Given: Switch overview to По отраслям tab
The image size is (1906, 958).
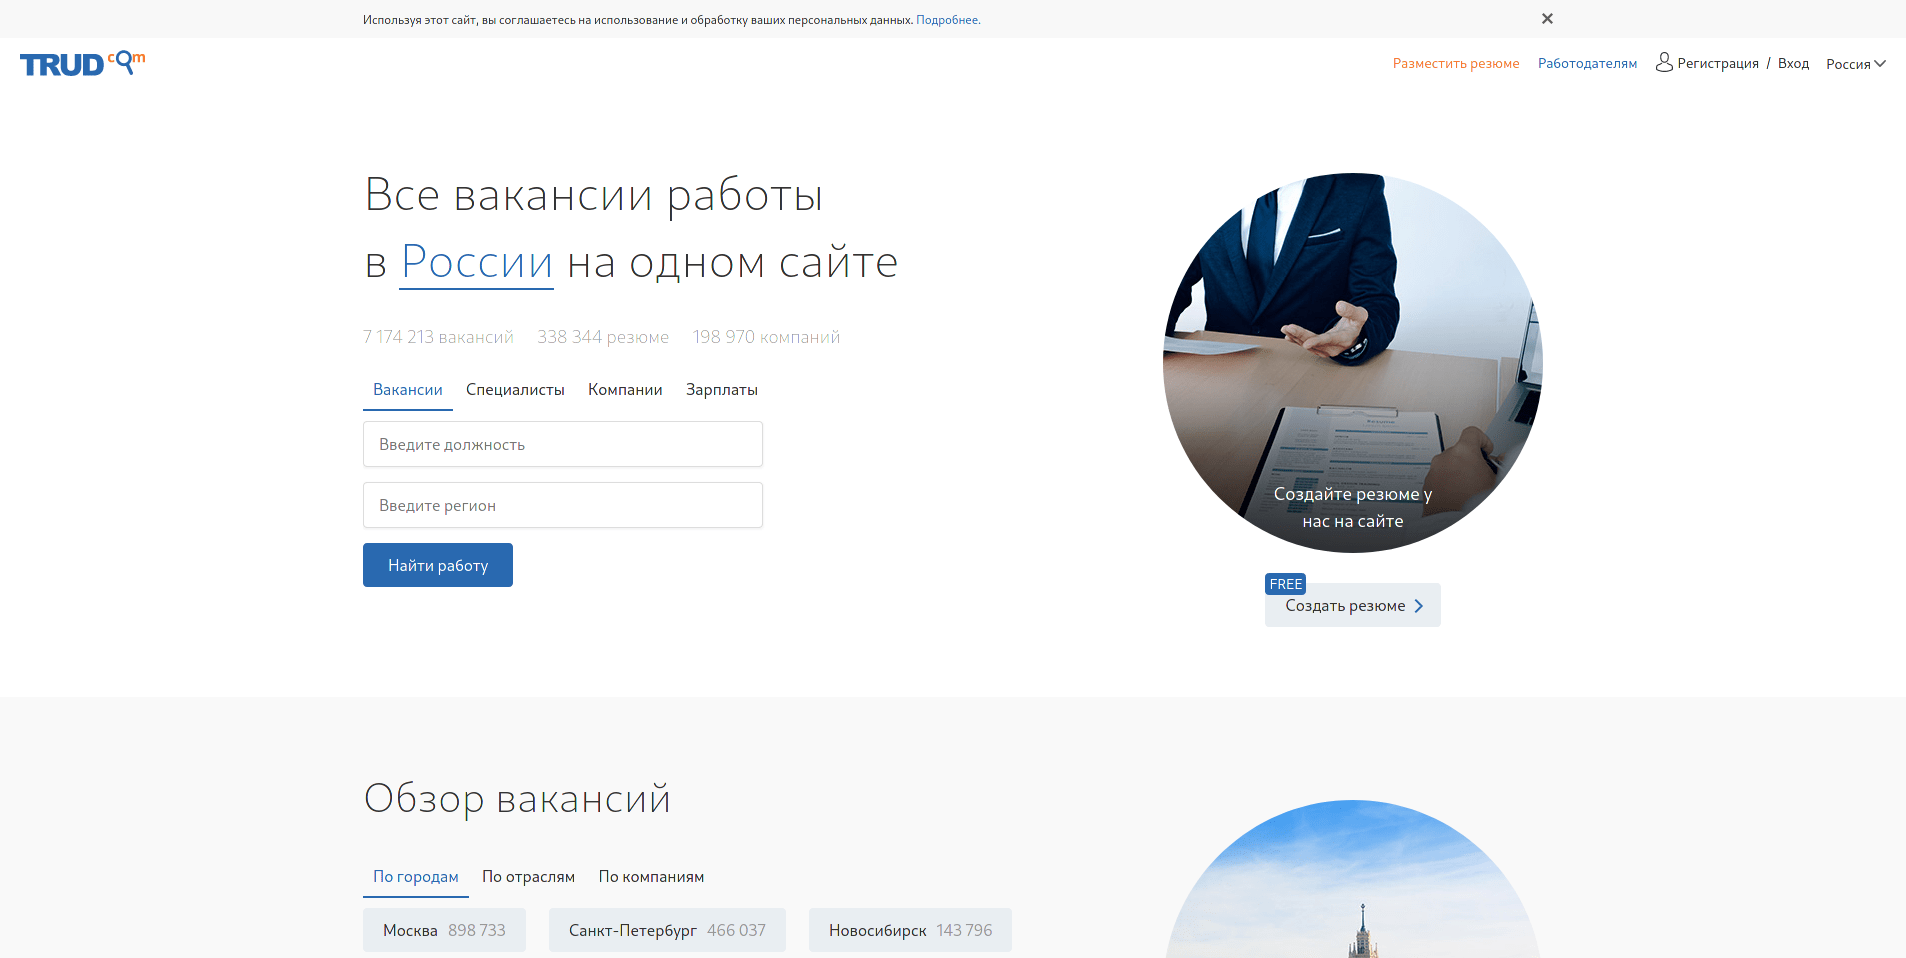Looking at the screenshot, I should [528, 877].
